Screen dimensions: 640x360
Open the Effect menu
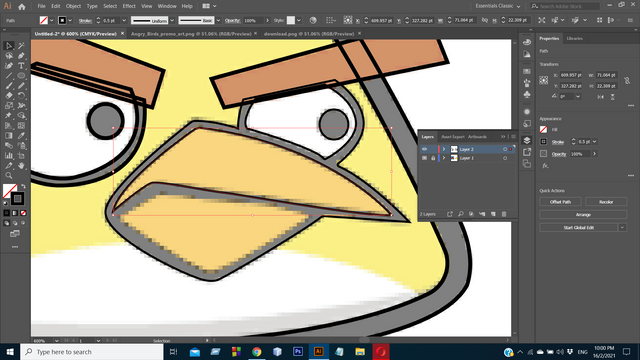[129, 6]
